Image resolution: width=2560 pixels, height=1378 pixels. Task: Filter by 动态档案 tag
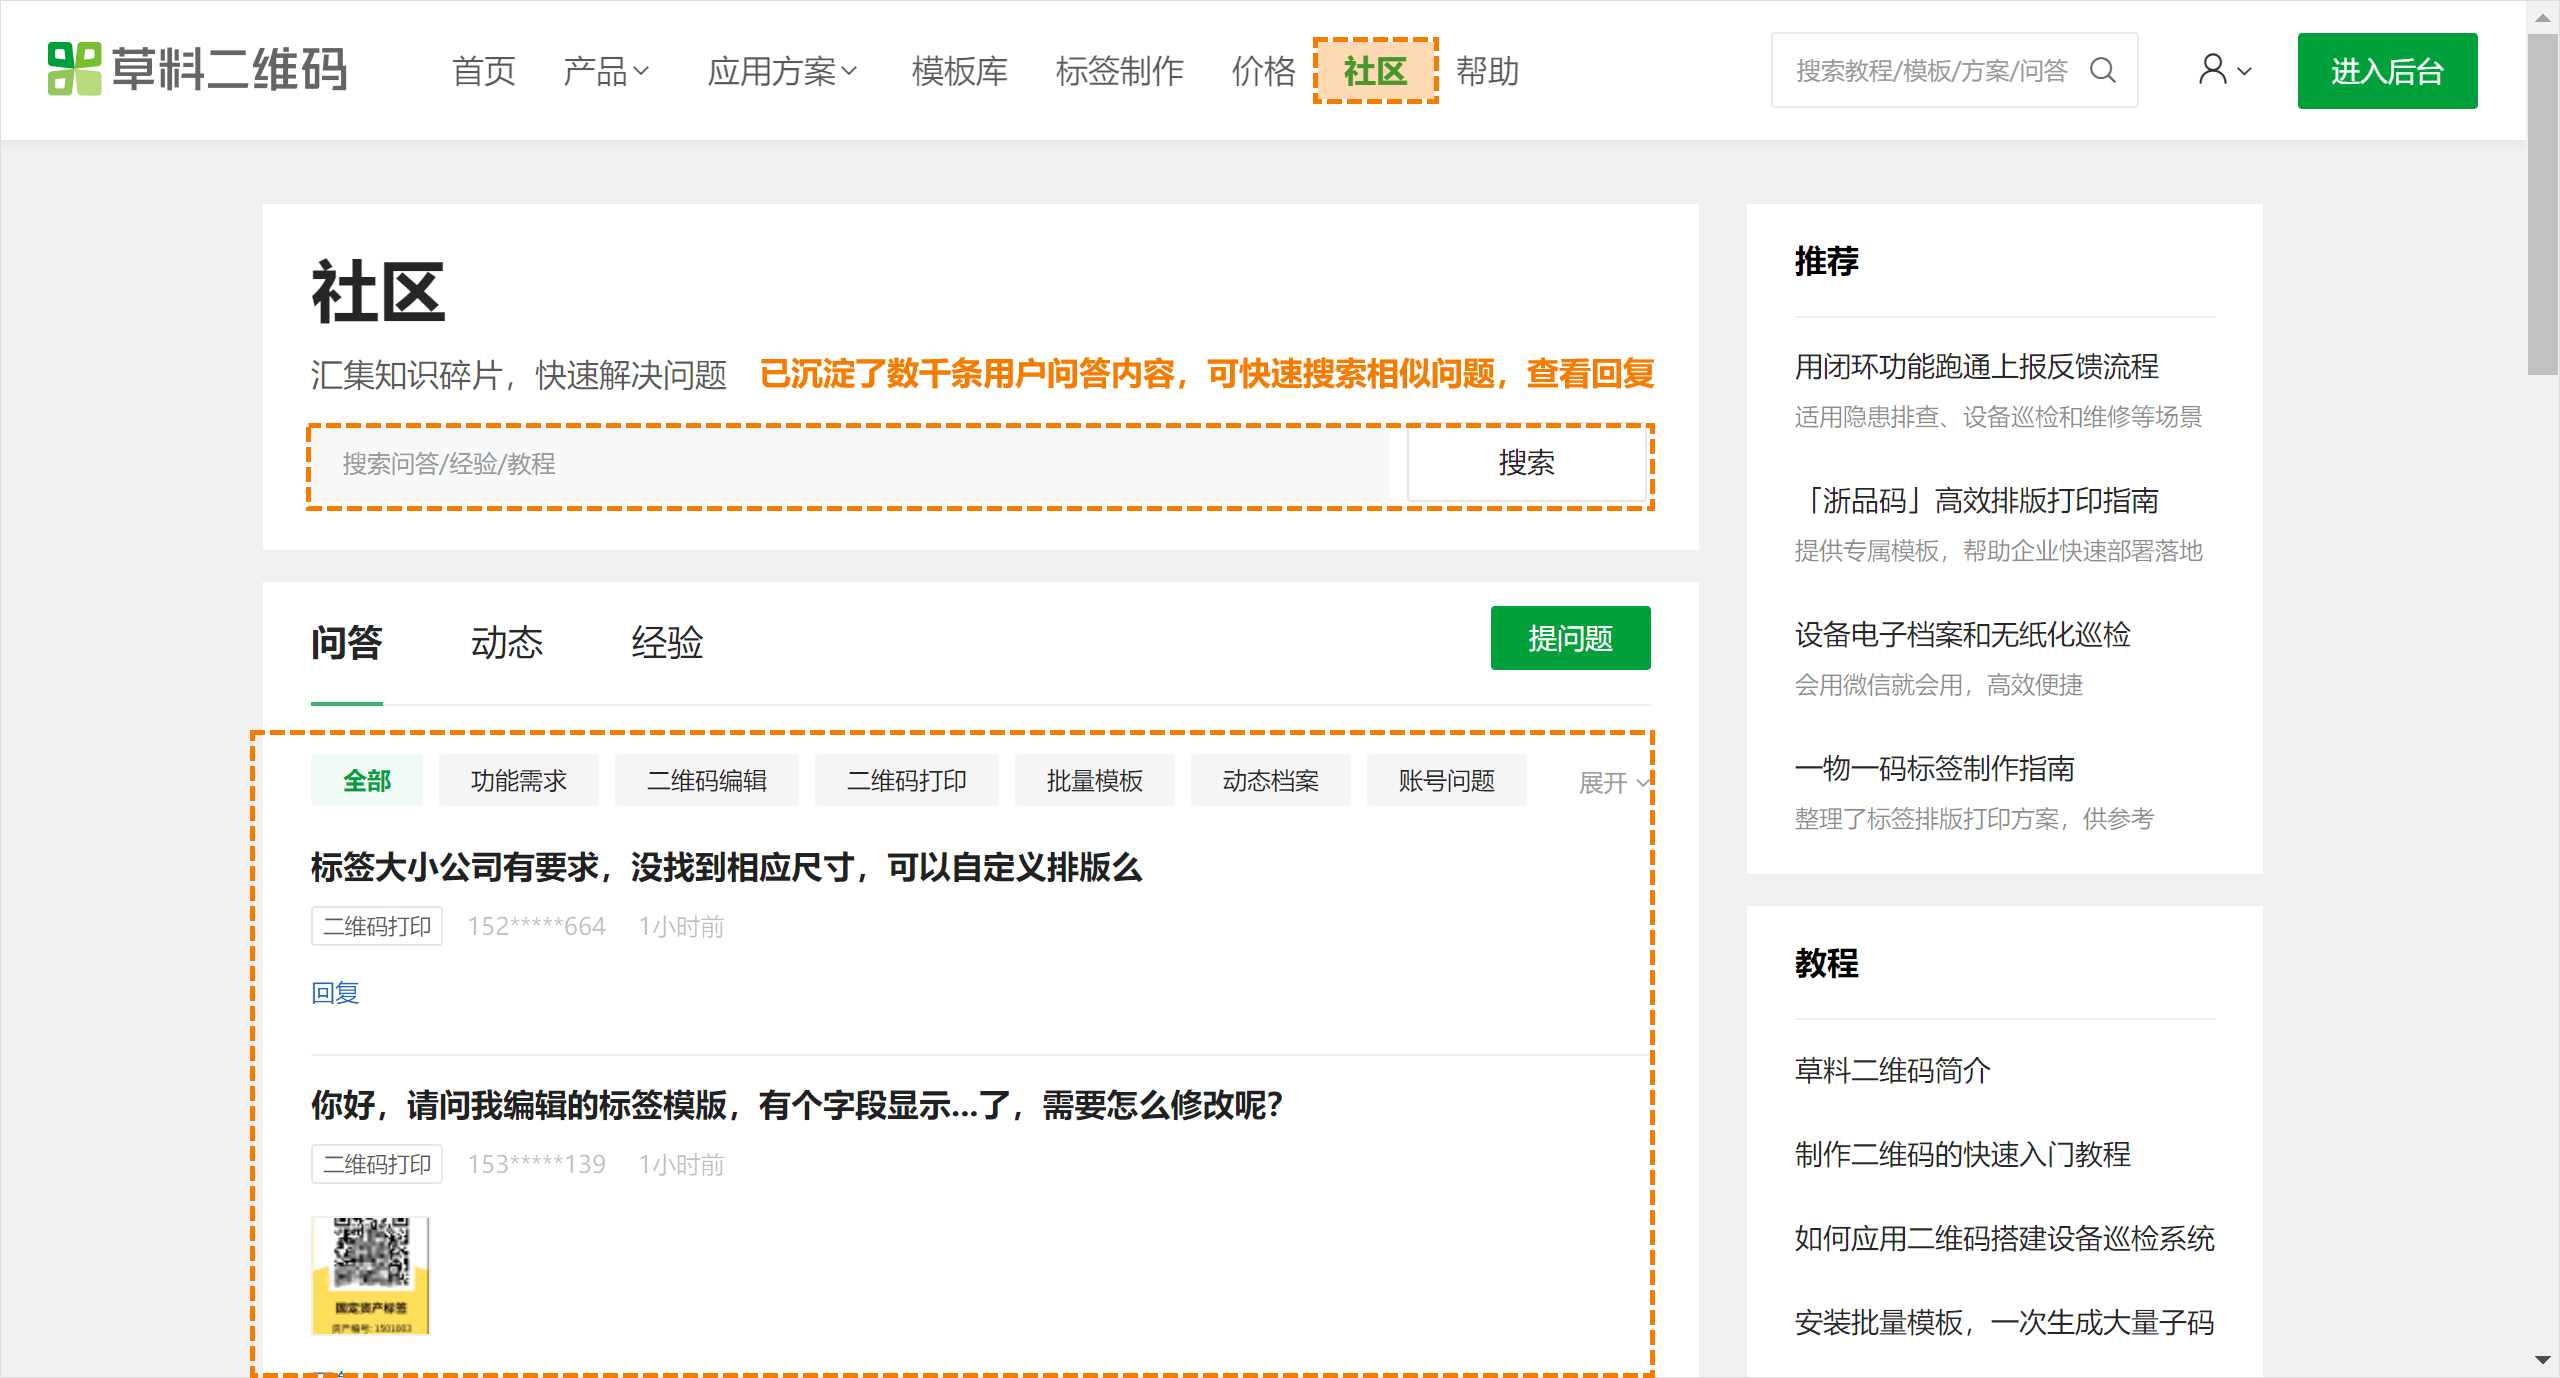(1271, 780)
